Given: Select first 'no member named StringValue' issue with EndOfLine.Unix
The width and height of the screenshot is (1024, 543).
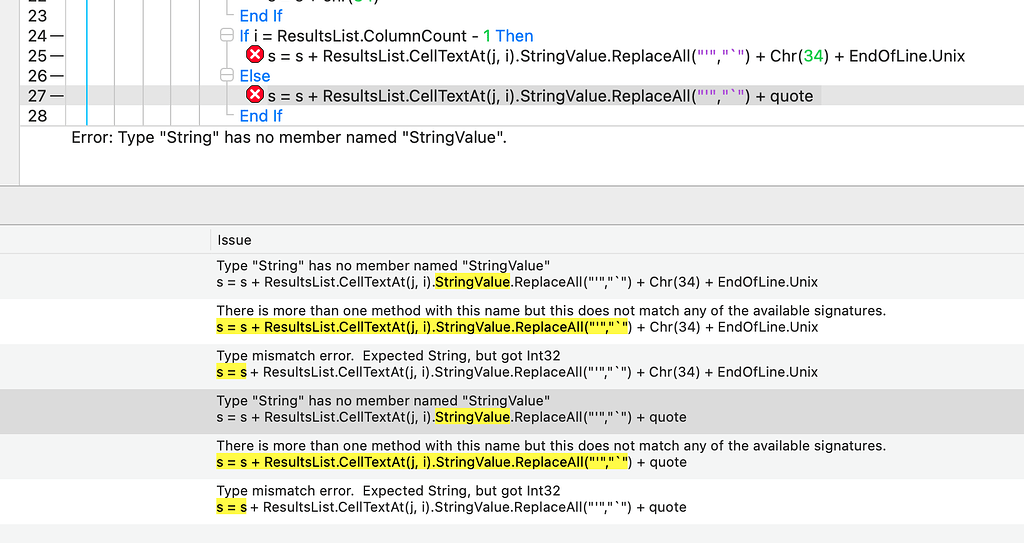Looking at the screenshot, I should point(512,276).
